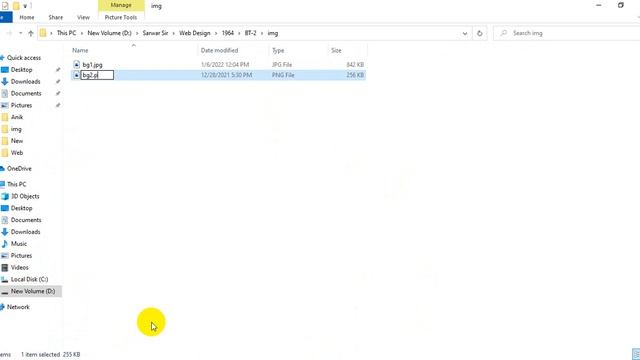Open 3D Objects under This PC
Image resolution: width=640 pixels, height=360 pixels.
25,196
